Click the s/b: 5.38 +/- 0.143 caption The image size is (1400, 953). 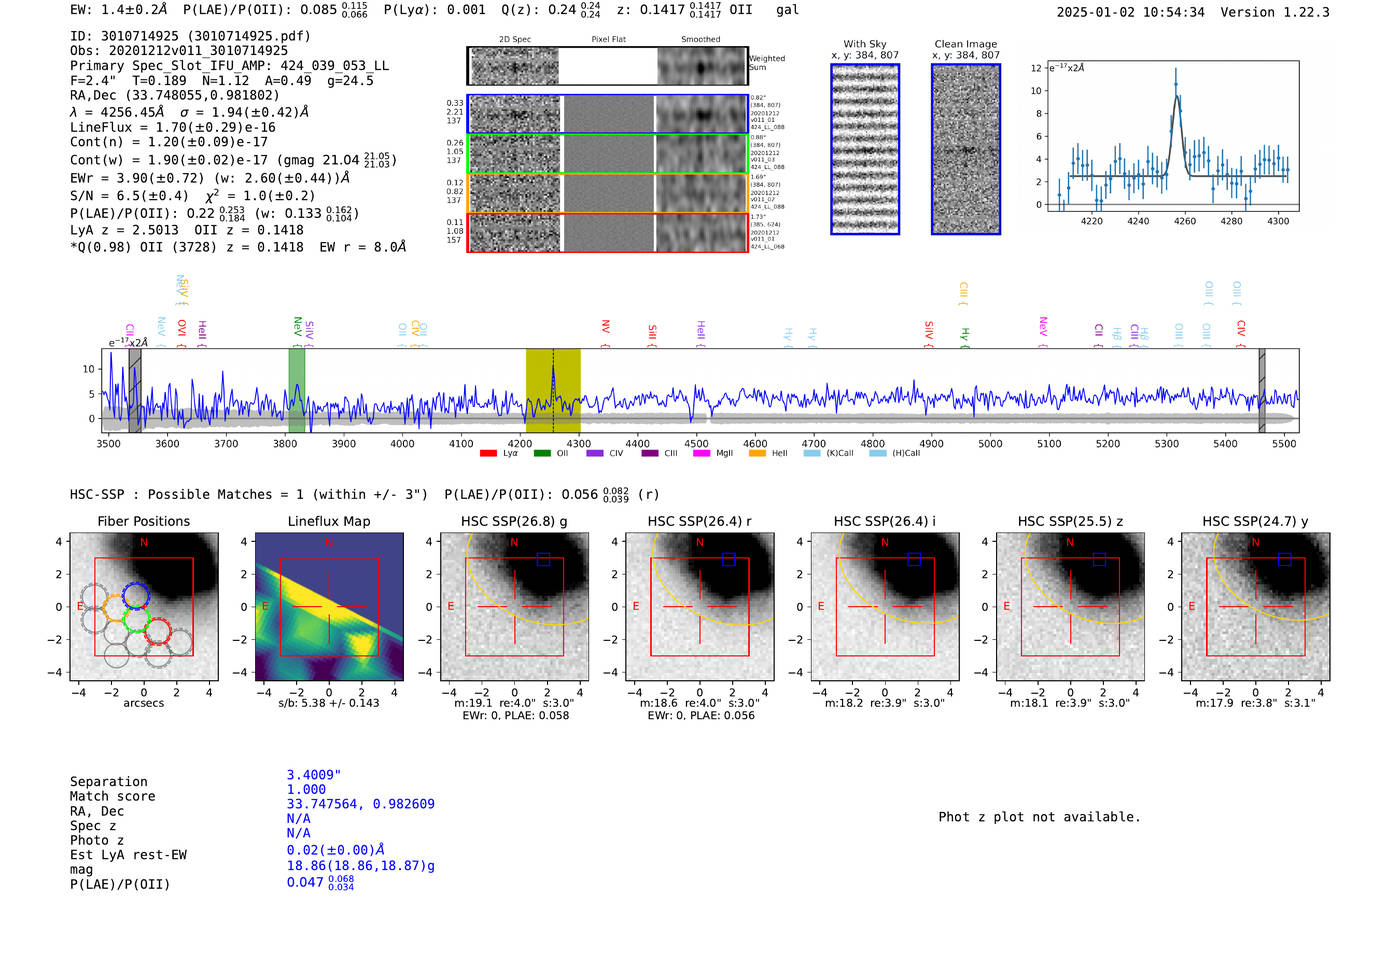tap(329, 703)
